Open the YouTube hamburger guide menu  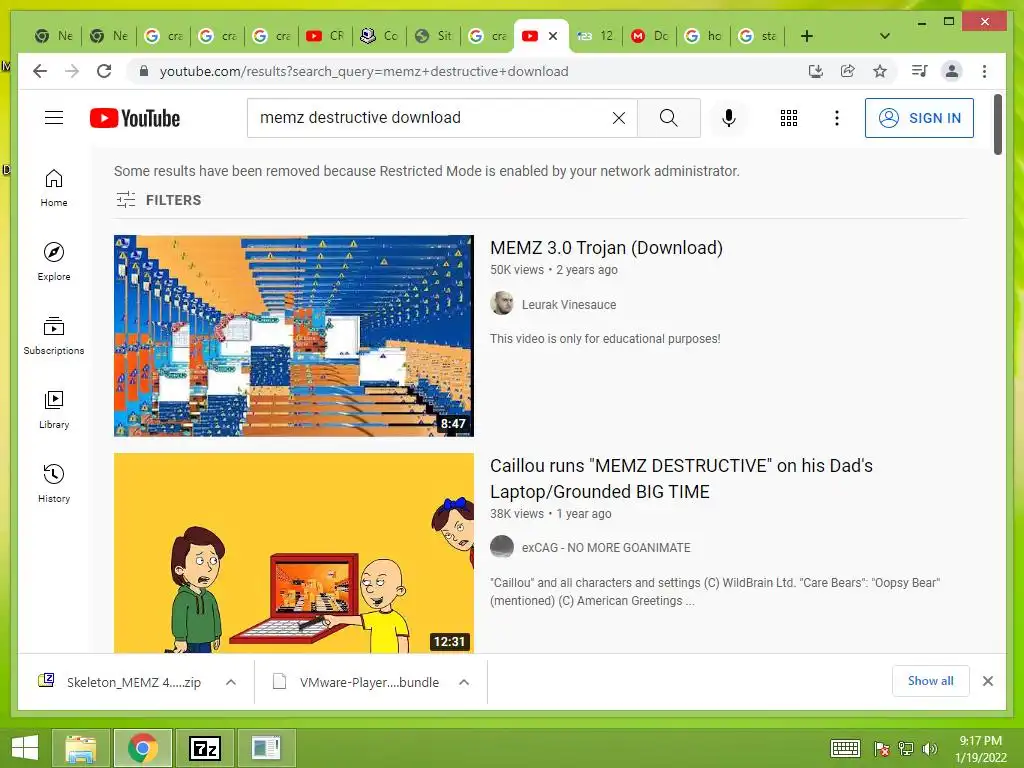pos(54,118)
